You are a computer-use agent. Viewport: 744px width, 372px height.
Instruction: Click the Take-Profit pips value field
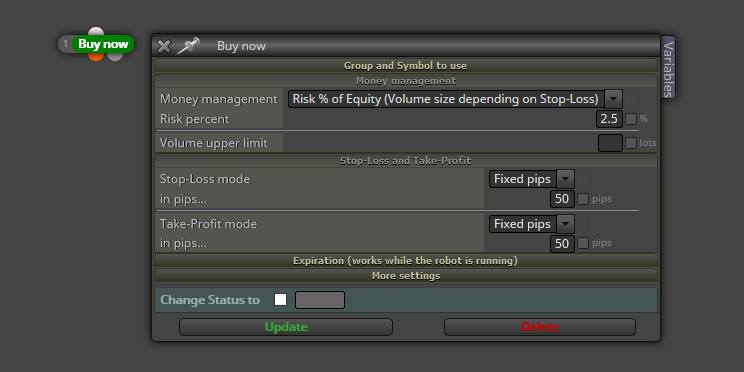click(x=562, y=243)
